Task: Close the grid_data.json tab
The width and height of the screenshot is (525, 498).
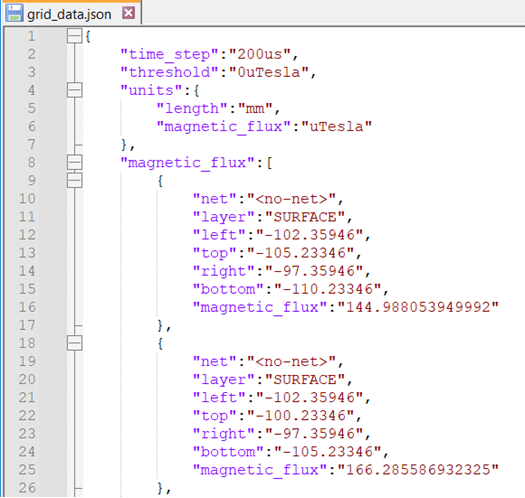Action: click(129, 13)
